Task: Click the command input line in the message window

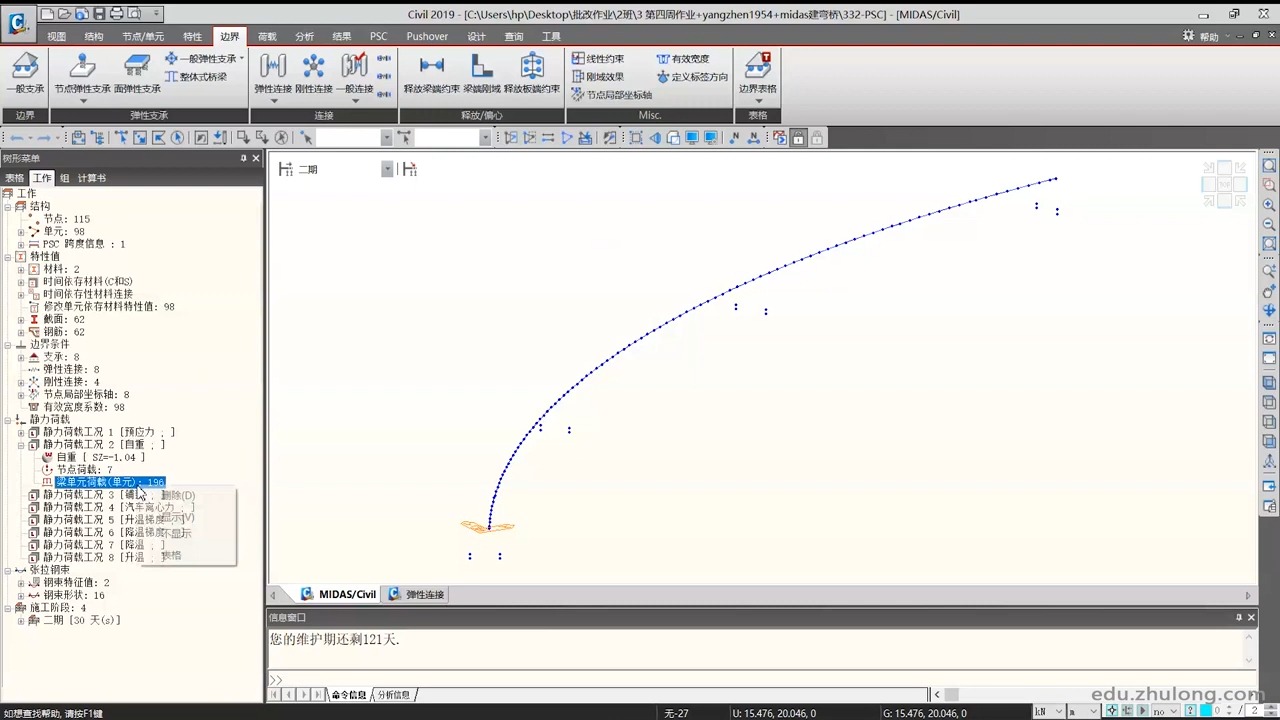Action: (755, 680)
